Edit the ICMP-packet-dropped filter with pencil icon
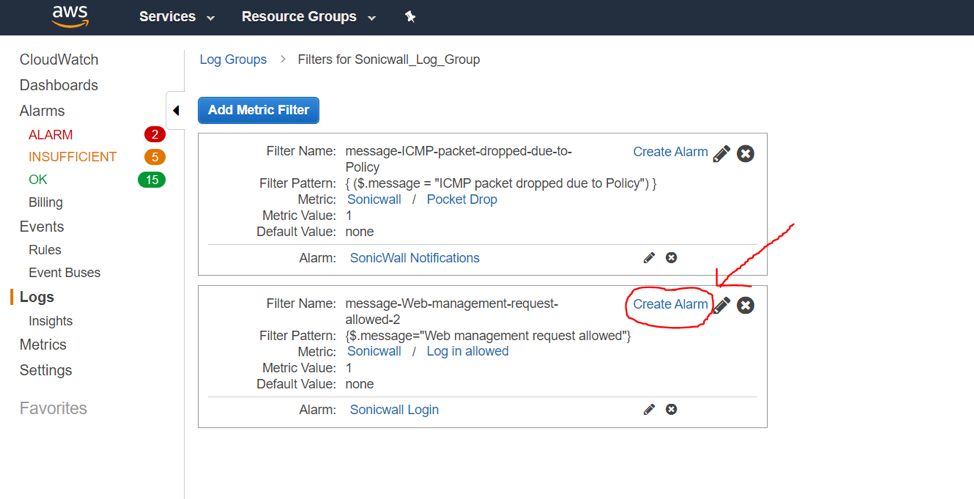Screen dimensions: 974x499 pyautogui.click(x=721, y=153)
